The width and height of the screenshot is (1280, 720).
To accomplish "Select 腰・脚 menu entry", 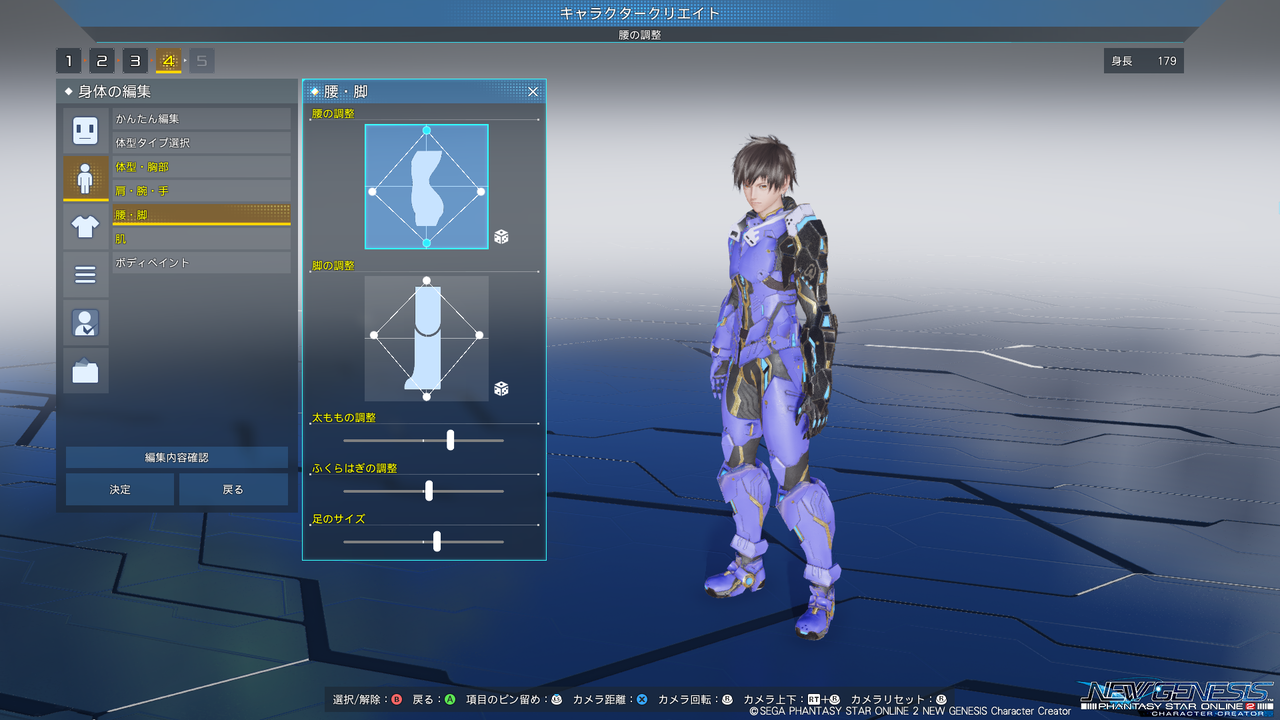I will [201, 215].
